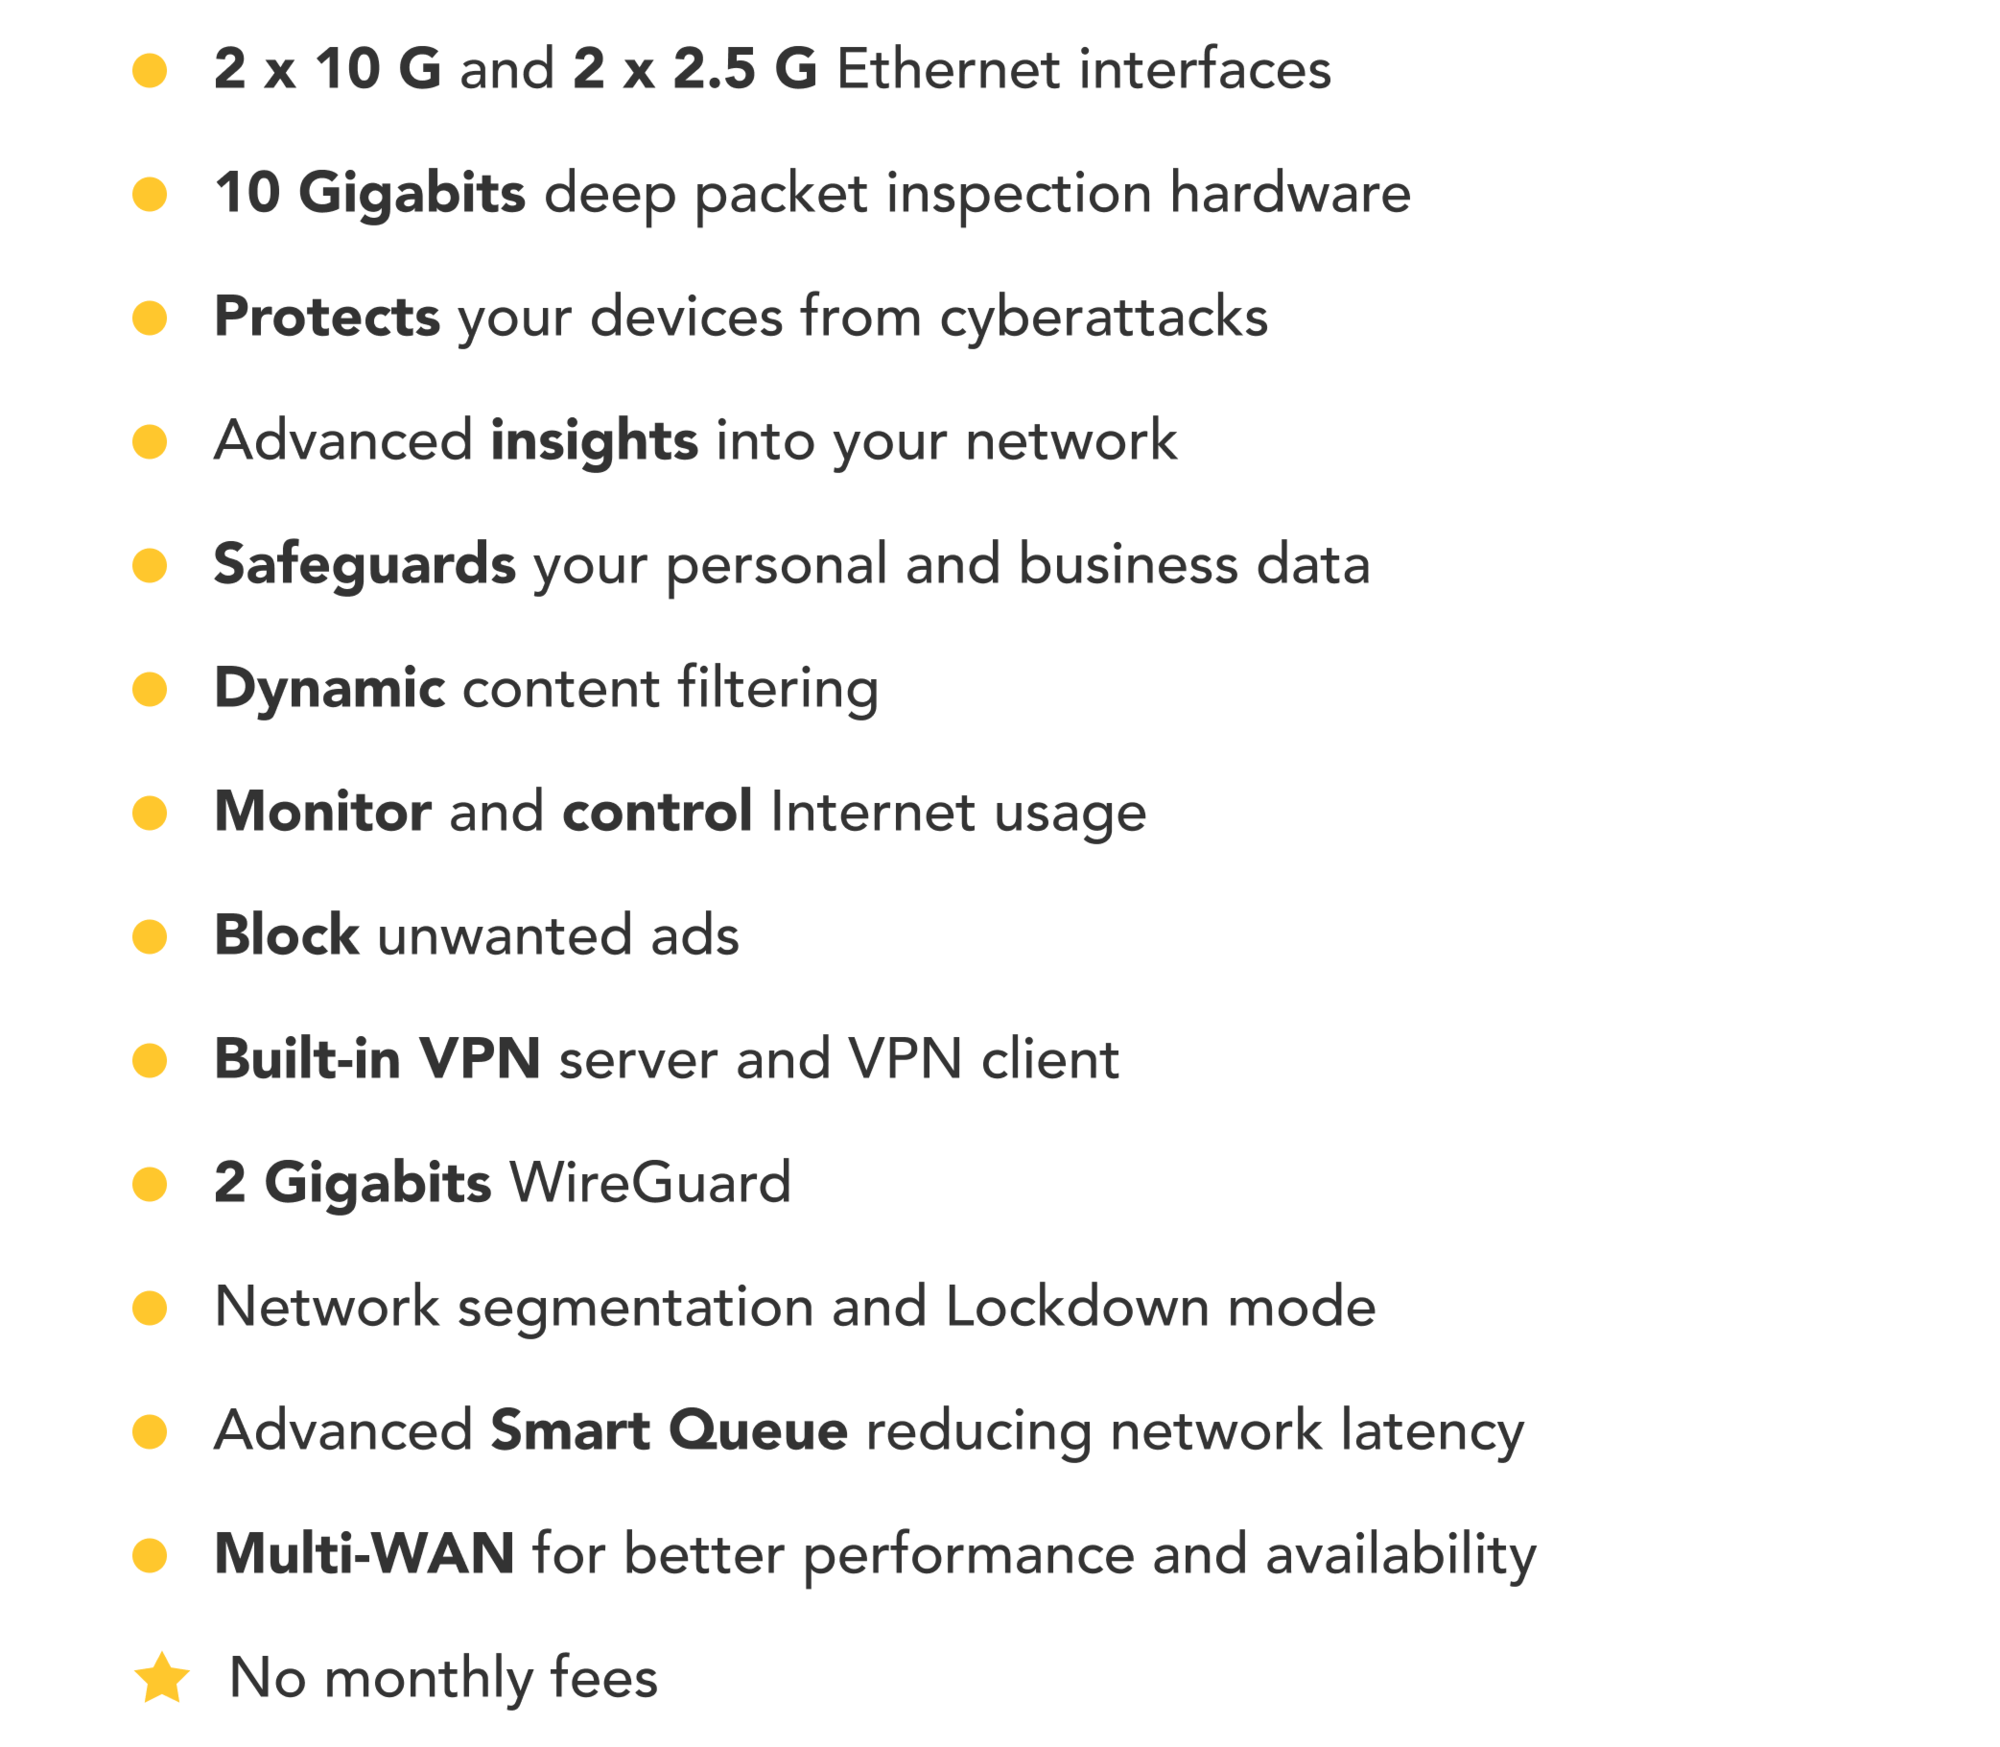Click 'Monitor' in Internet usage line

pyautogui.click(x=323, y=812)
